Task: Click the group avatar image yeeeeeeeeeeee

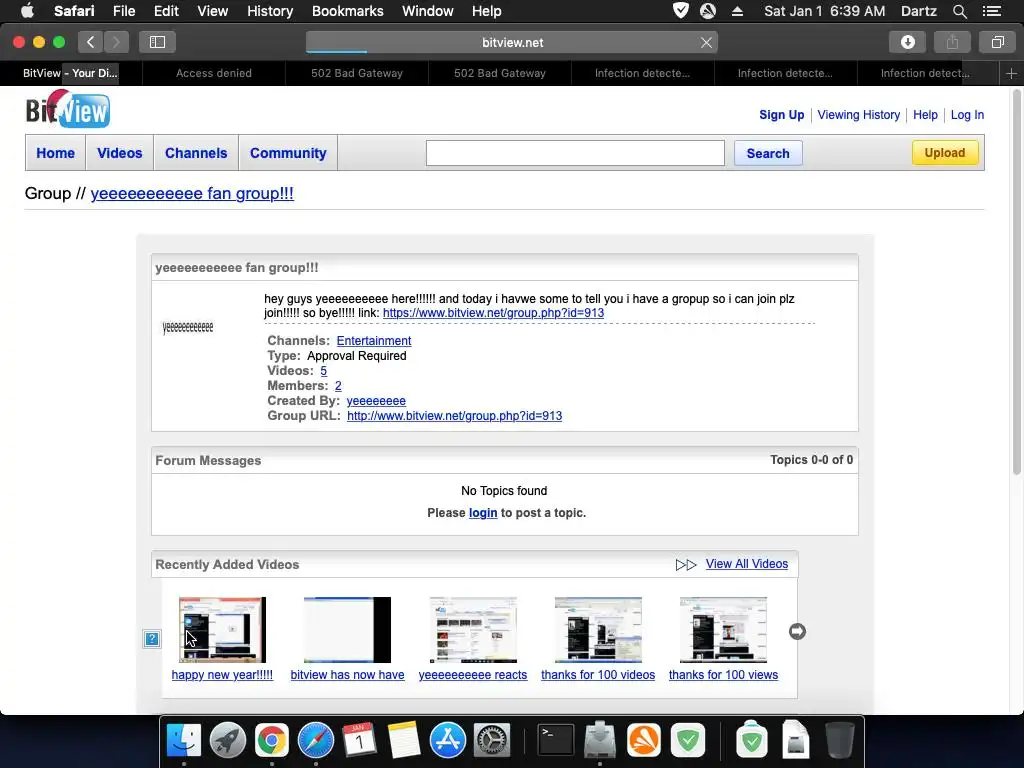Action: pos(188,327)
